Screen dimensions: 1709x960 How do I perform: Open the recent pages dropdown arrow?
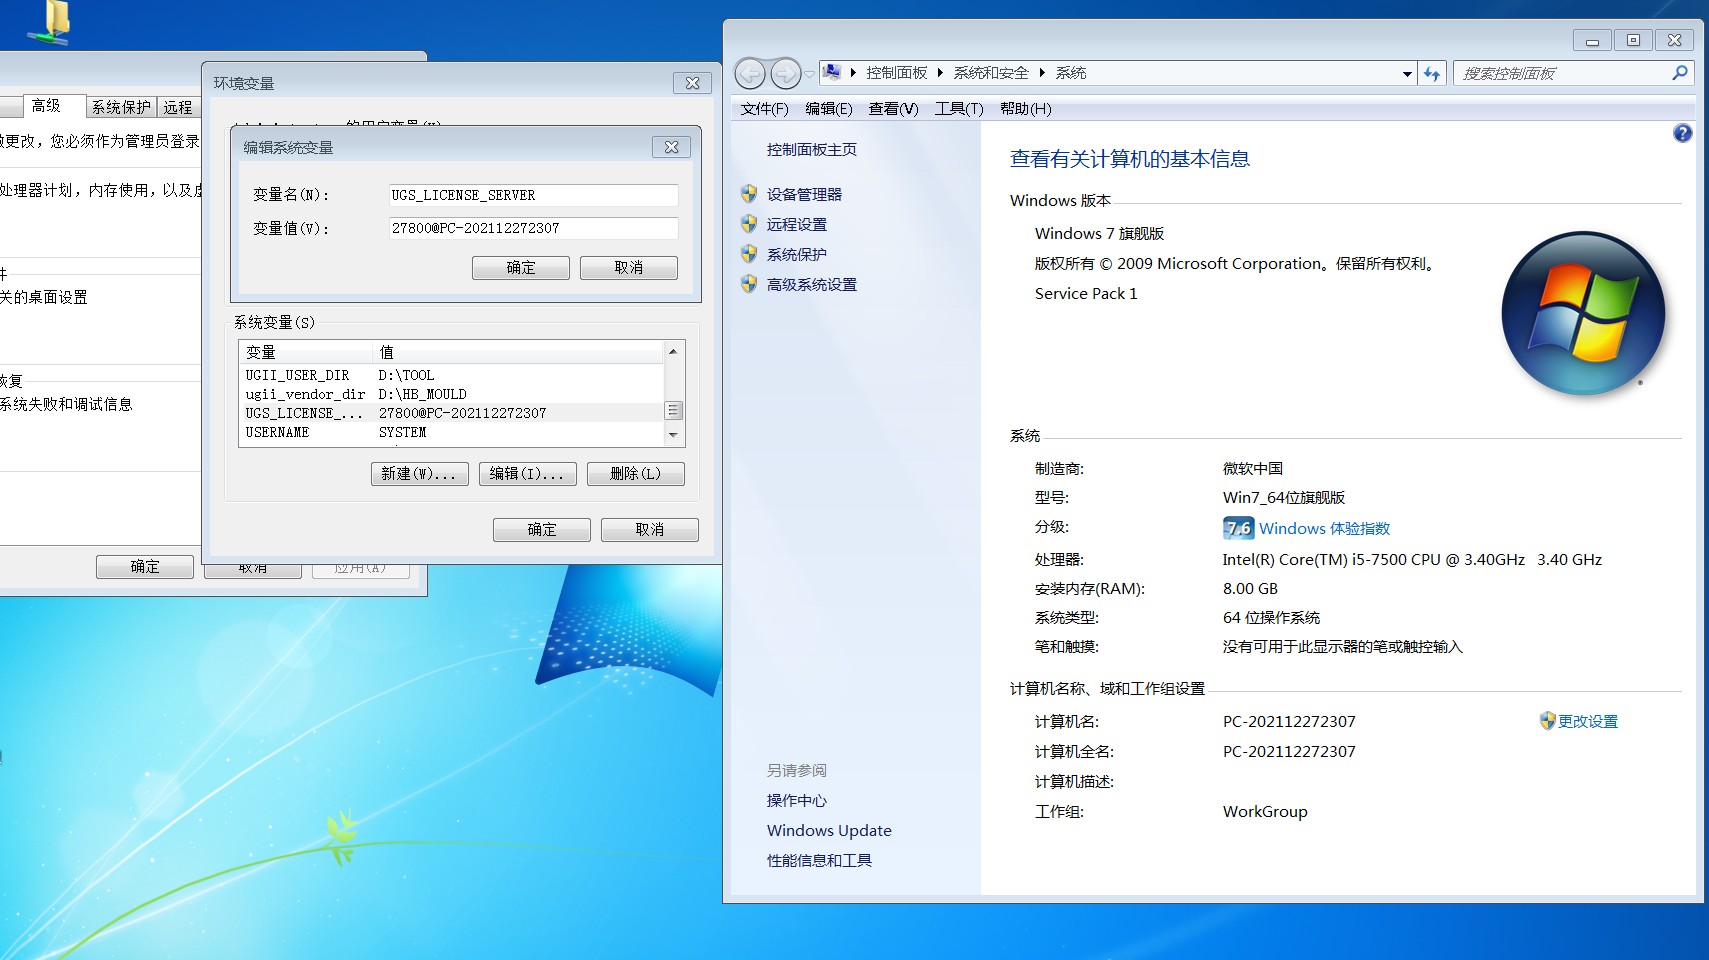[809, 73]
